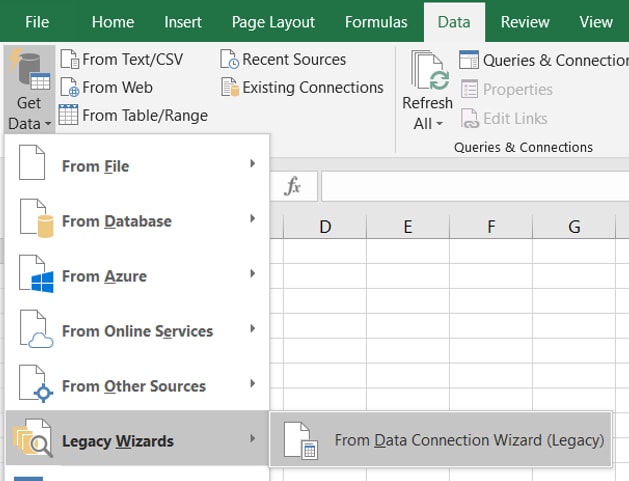Screen dimensions: 629x481
Task: Click the Queries & Connections icon
Action: 469,60
